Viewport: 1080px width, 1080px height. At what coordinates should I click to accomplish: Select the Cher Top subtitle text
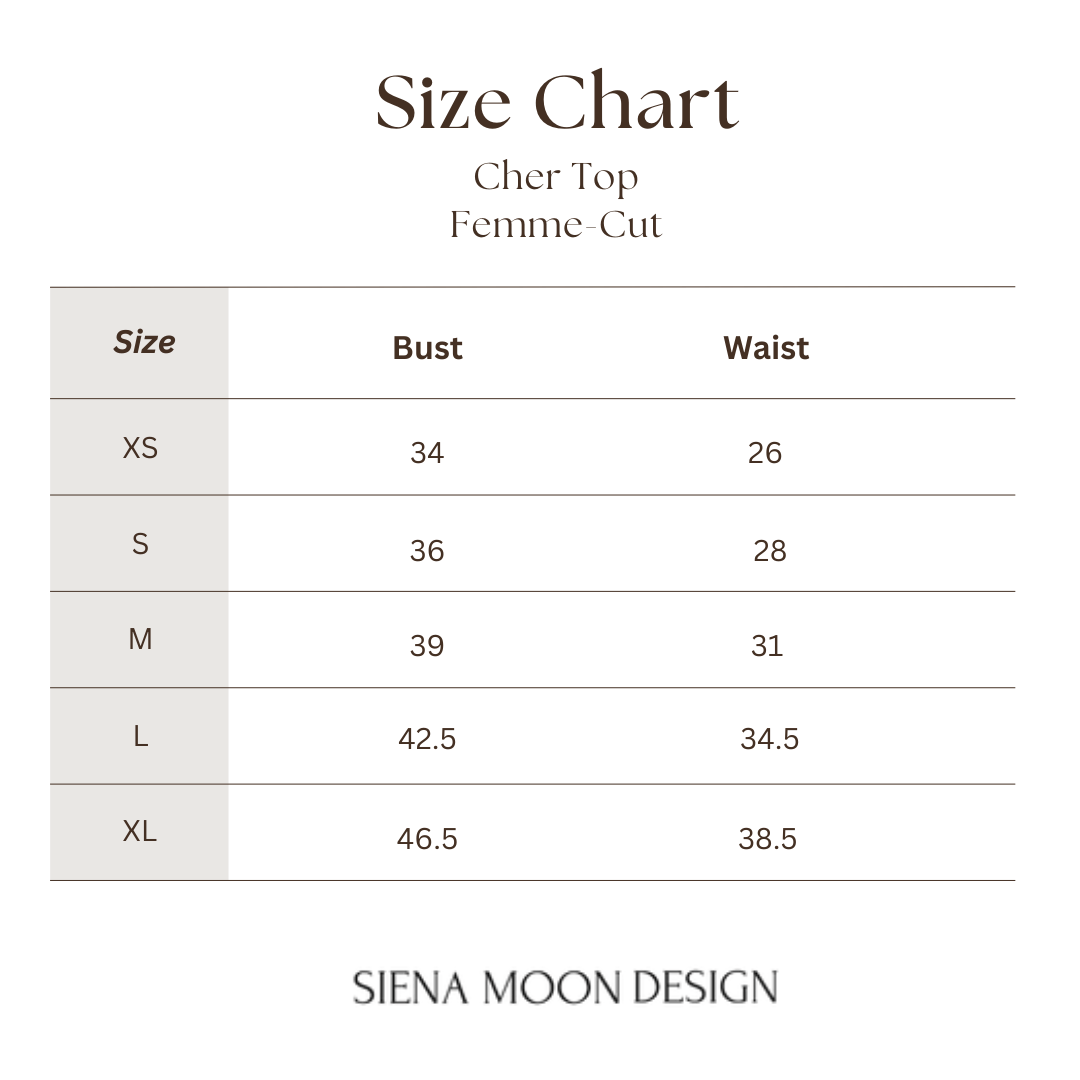(556, 178)
